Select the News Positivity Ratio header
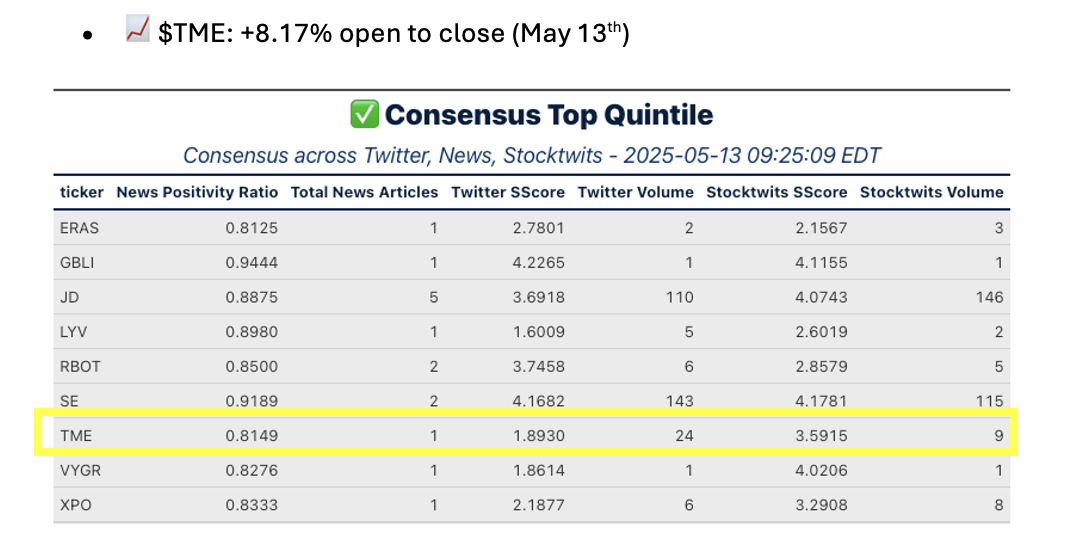The height and width of the screenshot is (540, 1076). click(x=197, y=192)
